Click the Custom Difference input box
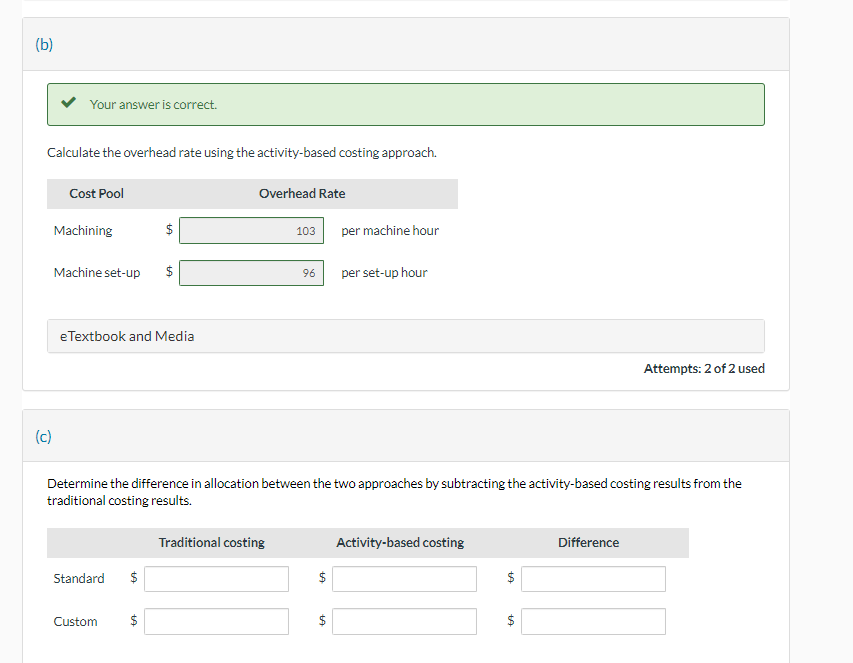 [593, 621]
